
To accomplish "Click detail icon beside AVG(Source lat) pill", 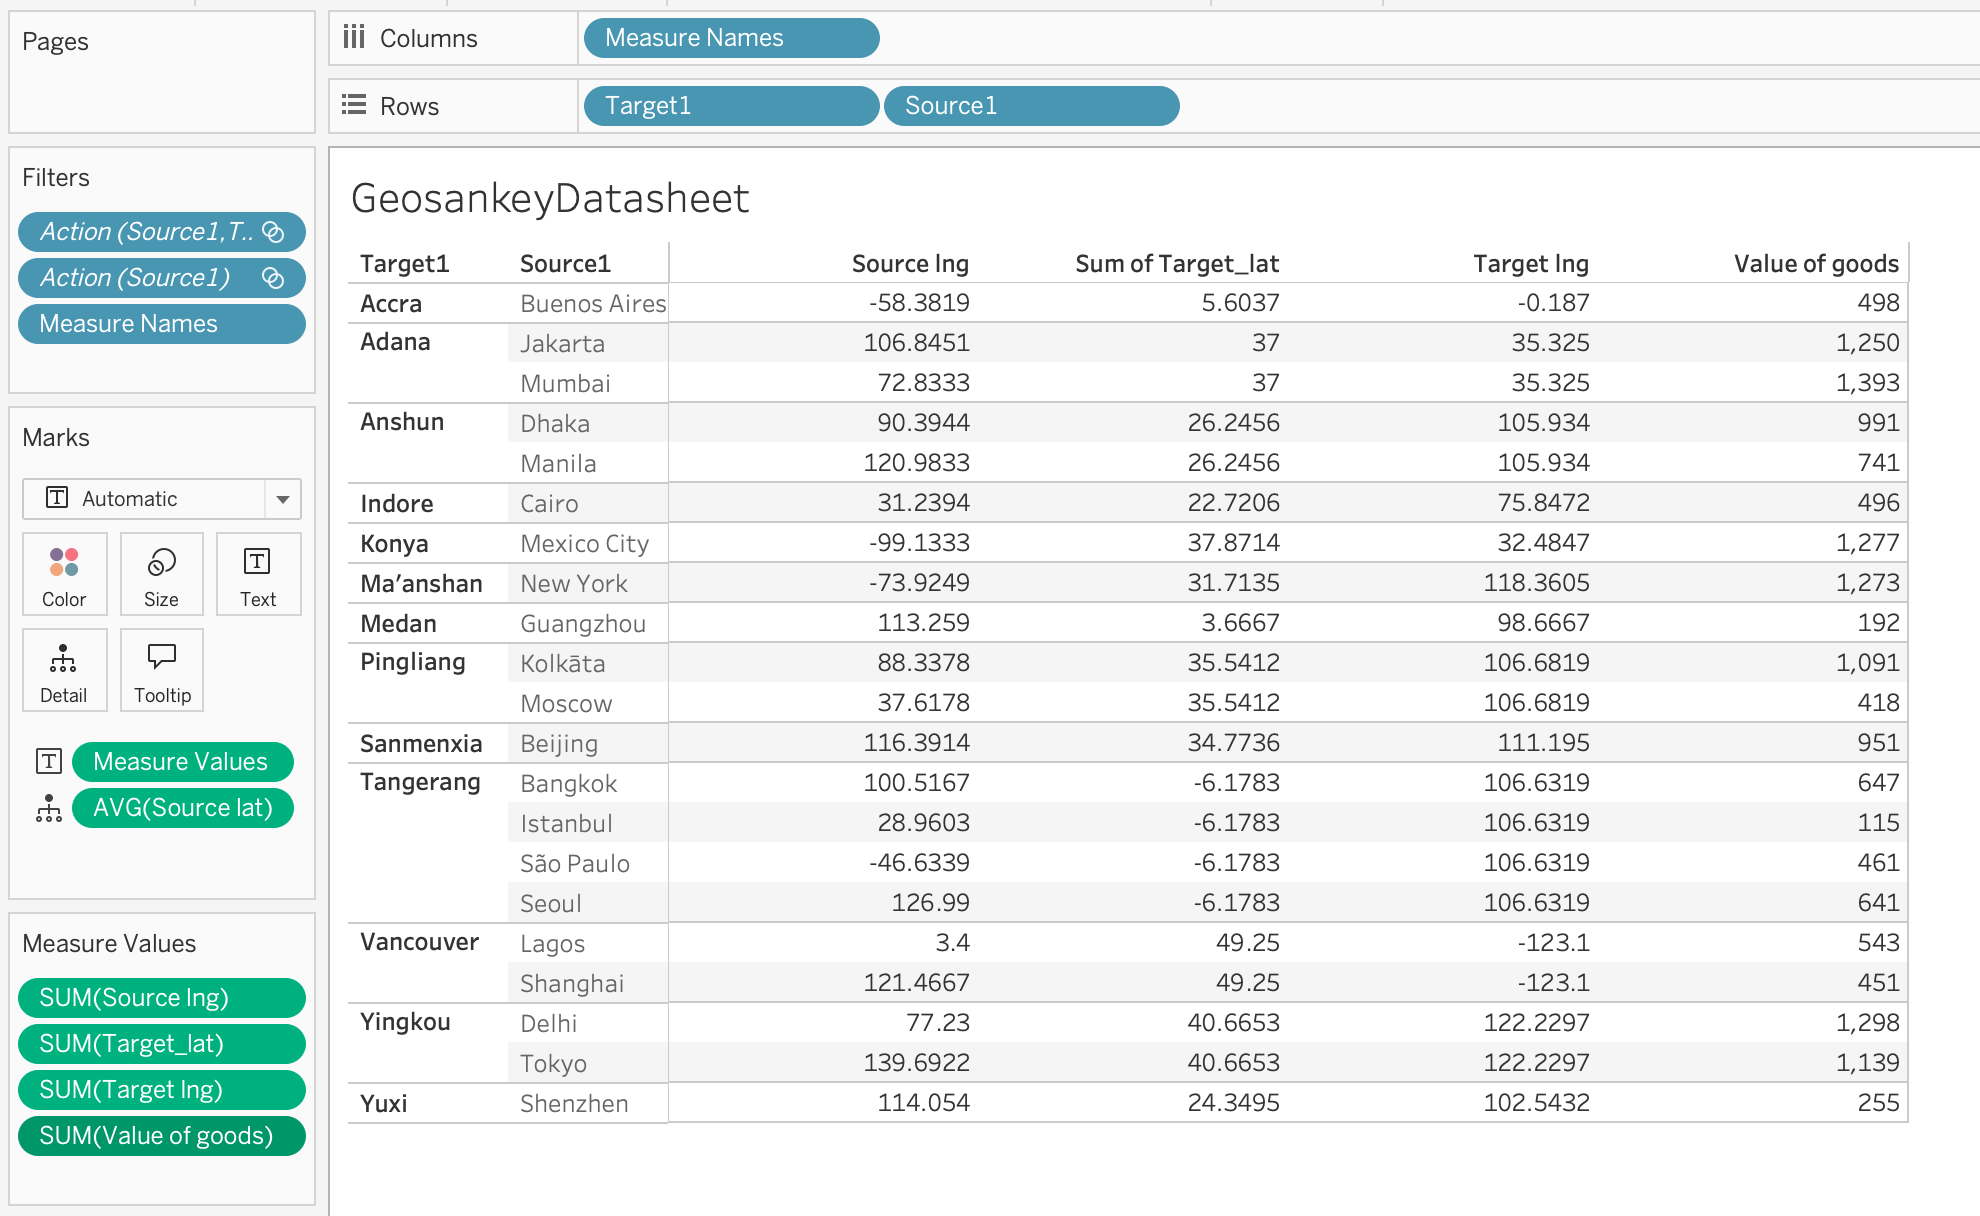I will click(49, 808).
